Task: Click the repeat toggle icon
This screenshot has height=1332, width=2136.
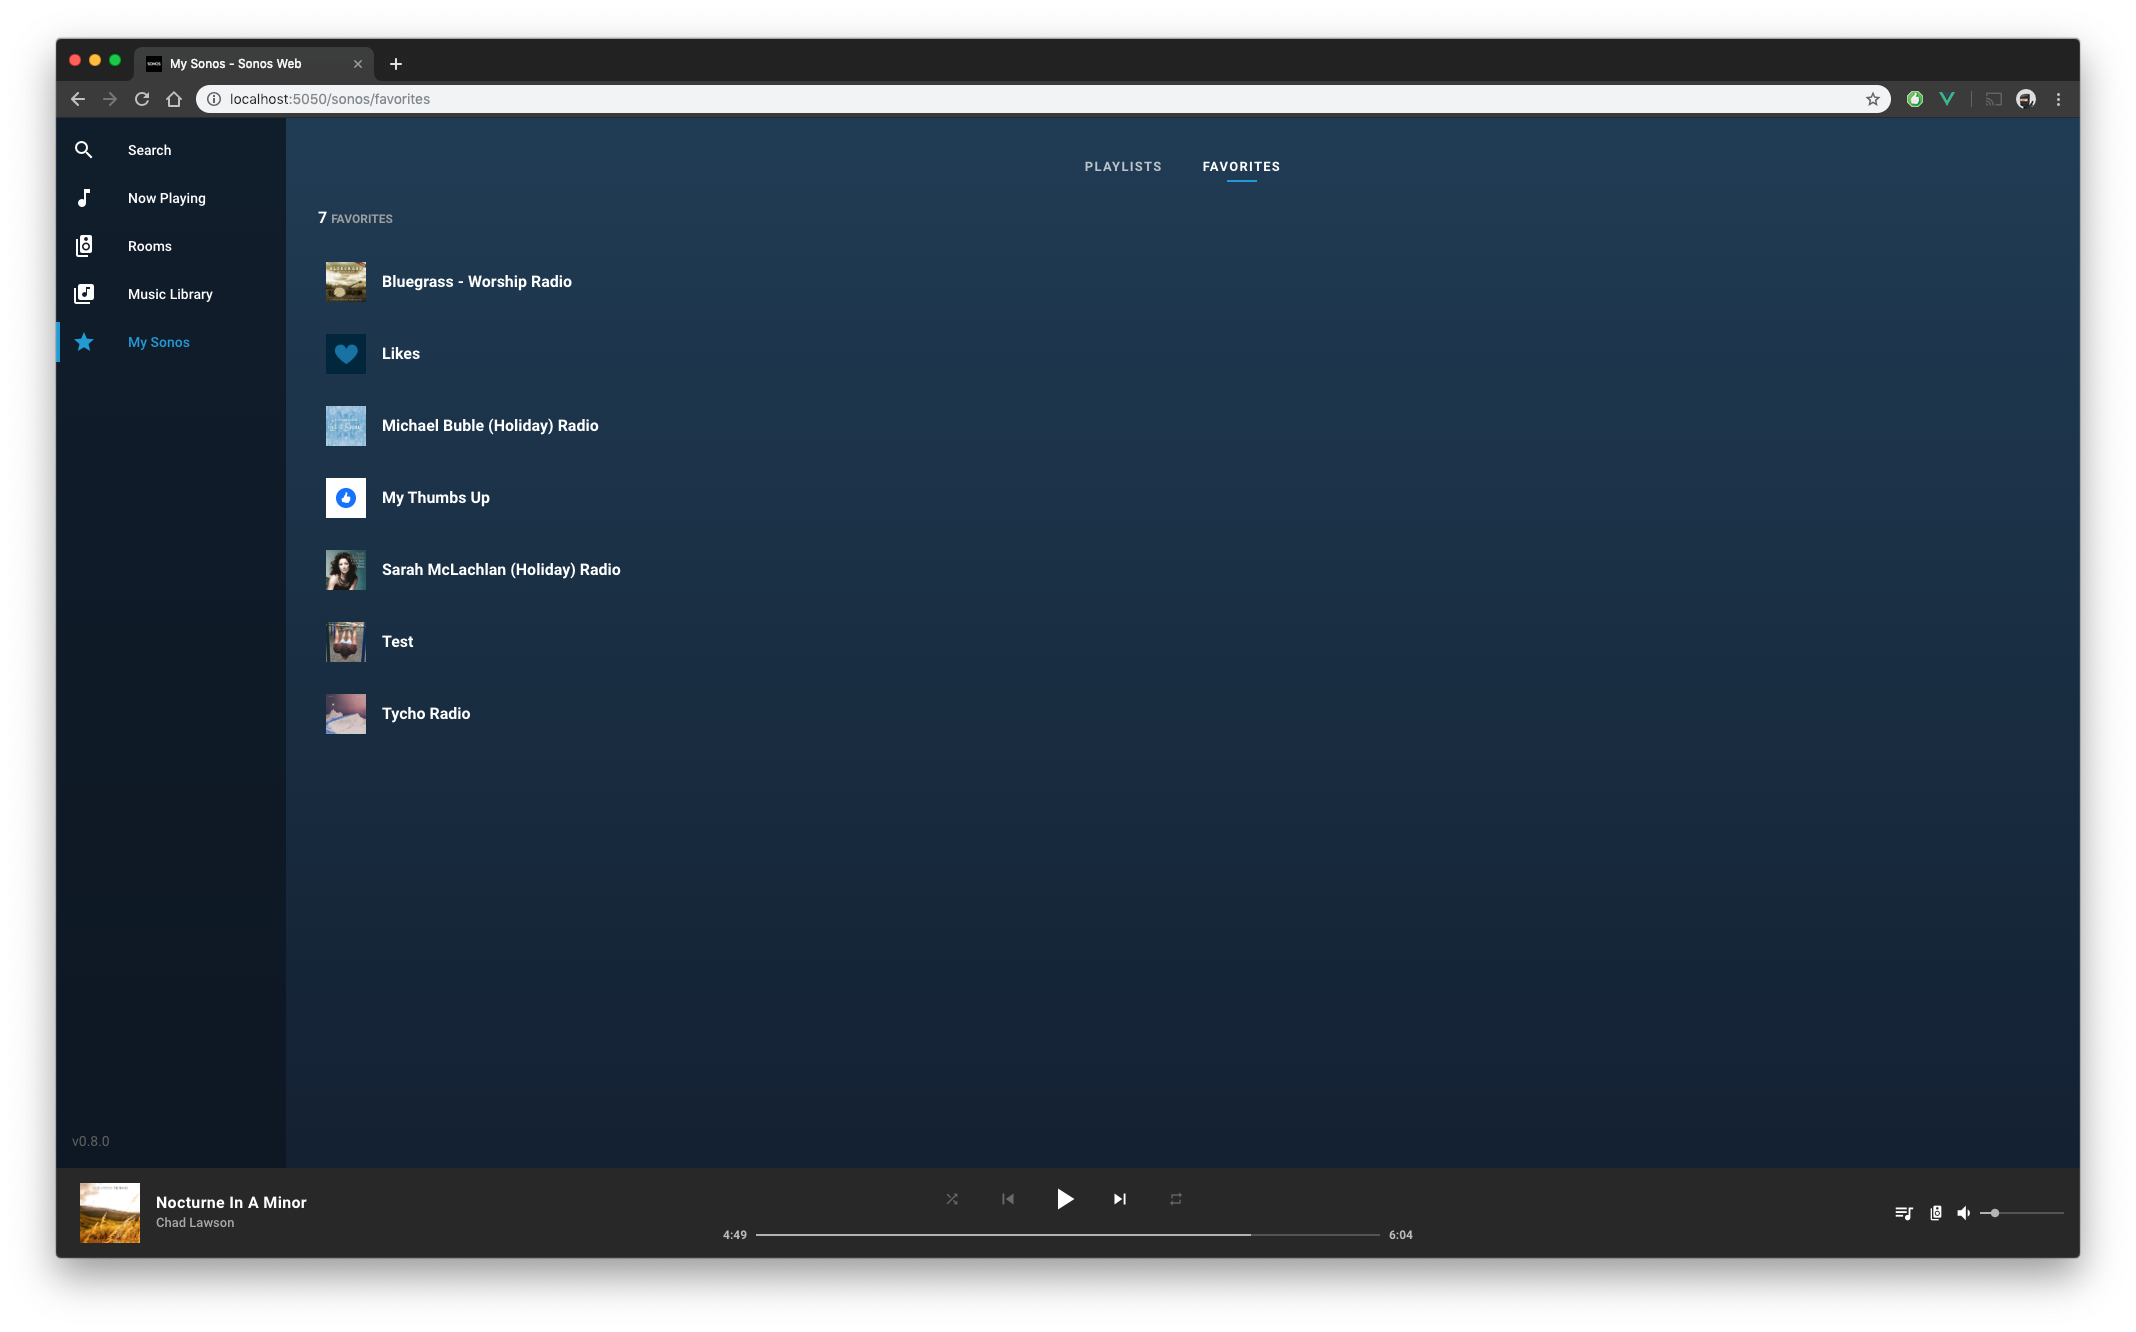Action: tap(1175, 1198)
